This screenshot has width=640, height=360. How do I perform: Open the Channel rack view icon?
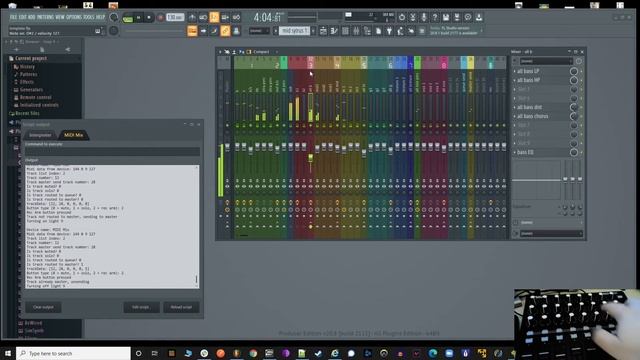[x=345, y=31]
